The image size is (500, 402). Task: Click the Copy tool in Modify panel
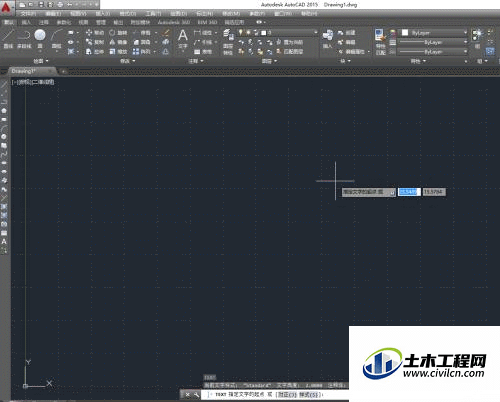(95, 42)
